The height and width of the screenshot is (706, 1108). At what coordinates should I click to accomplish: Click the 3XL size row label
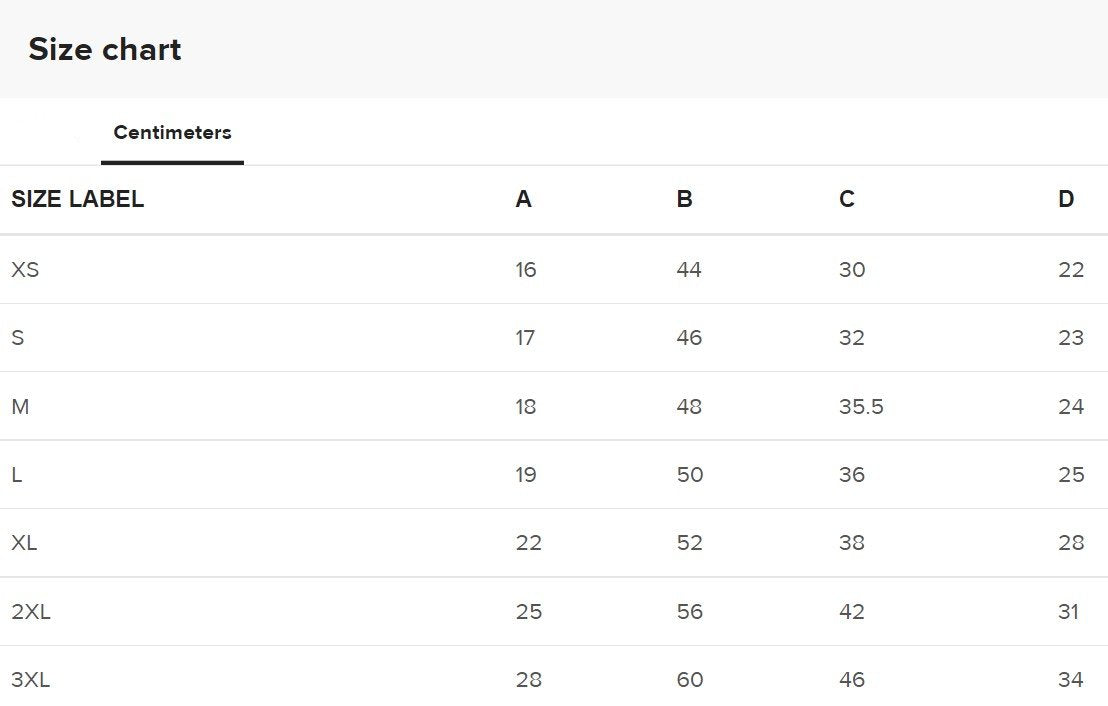pyautogui.click(x=31, y=680)
